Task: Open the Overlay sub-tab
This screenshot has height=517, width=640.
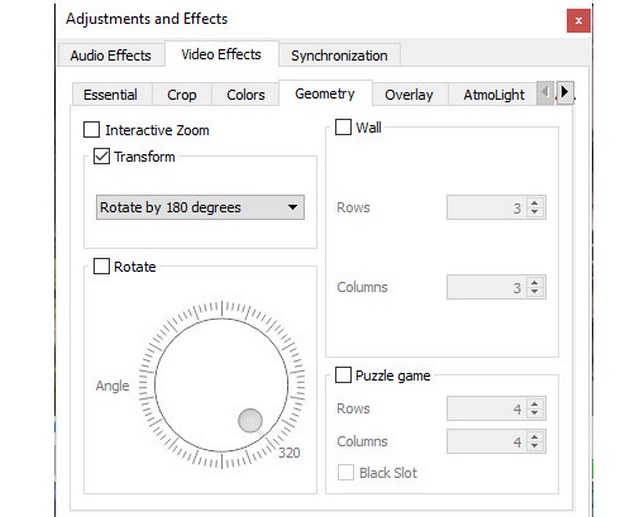Action: (x=409, y=95)
